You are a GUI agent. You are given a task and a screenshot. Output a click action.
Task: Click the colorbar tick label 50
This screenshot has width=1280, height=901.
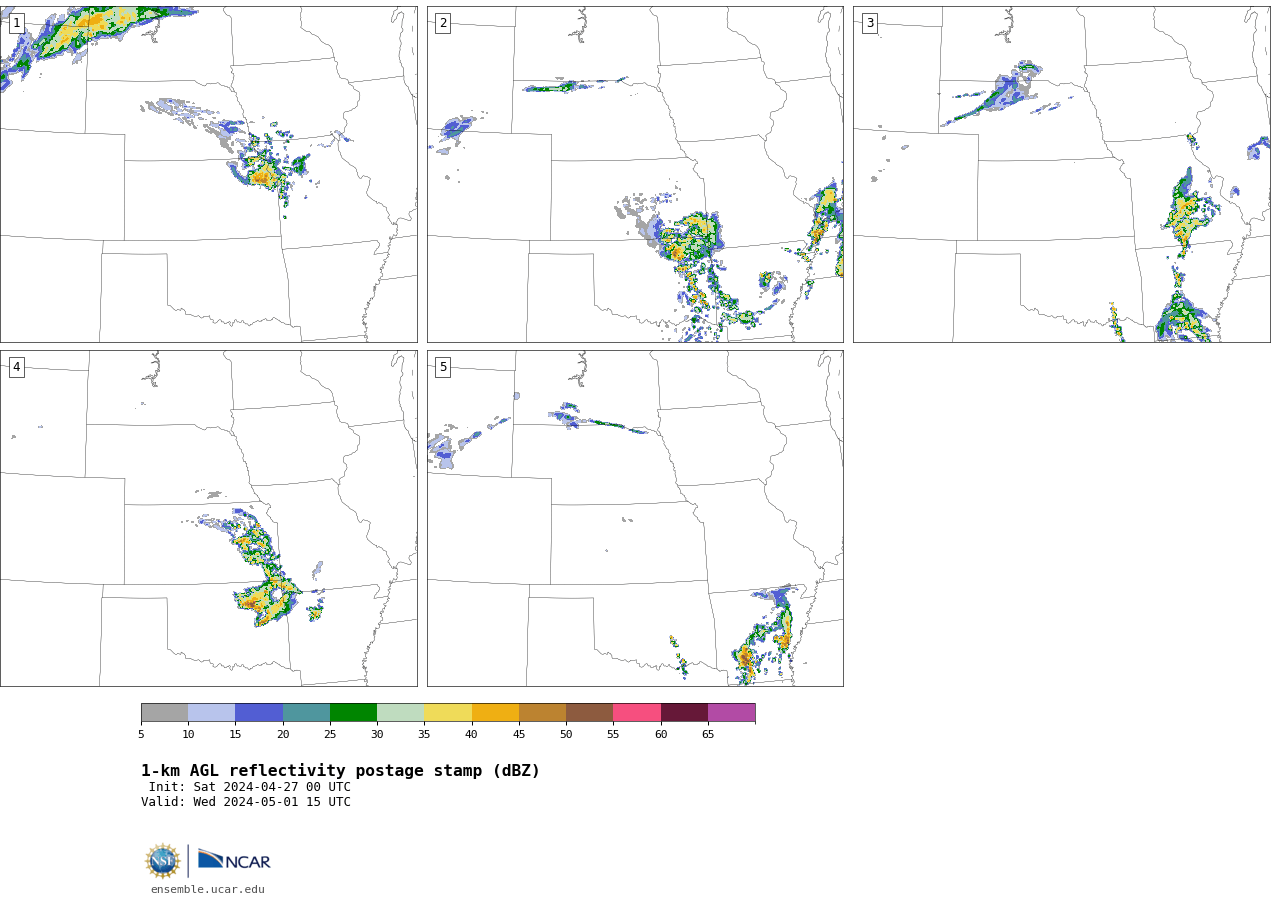point(566,735)
